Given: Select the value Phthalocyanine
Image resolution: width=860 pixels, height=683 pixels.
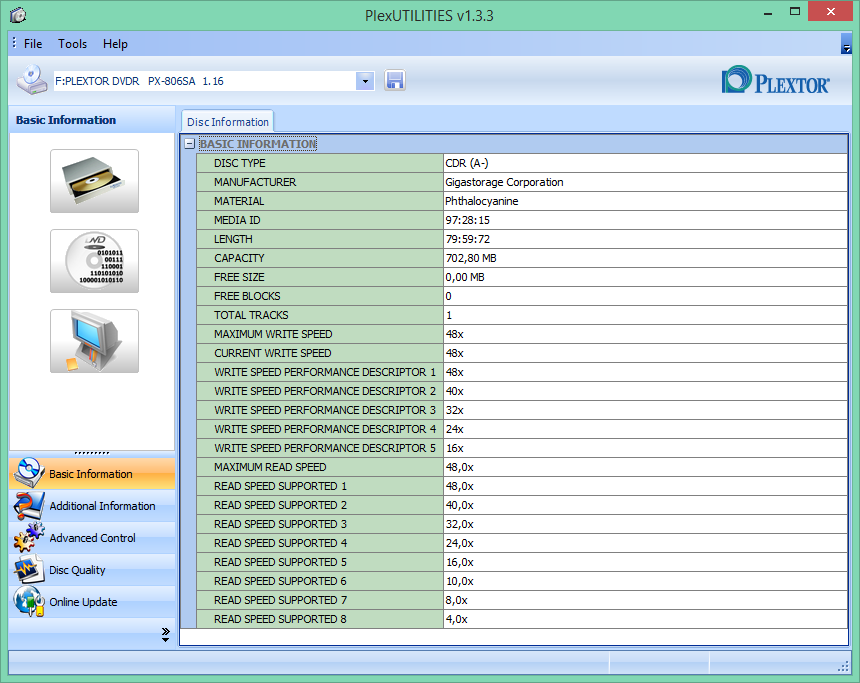Looking at the screenshot, I should [x=482, y=201].
